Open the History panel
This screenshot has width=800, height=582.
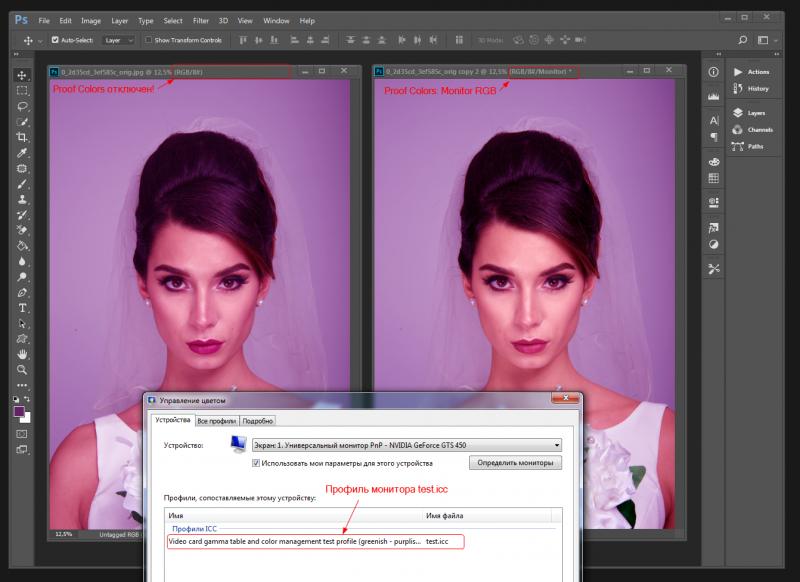751,89
